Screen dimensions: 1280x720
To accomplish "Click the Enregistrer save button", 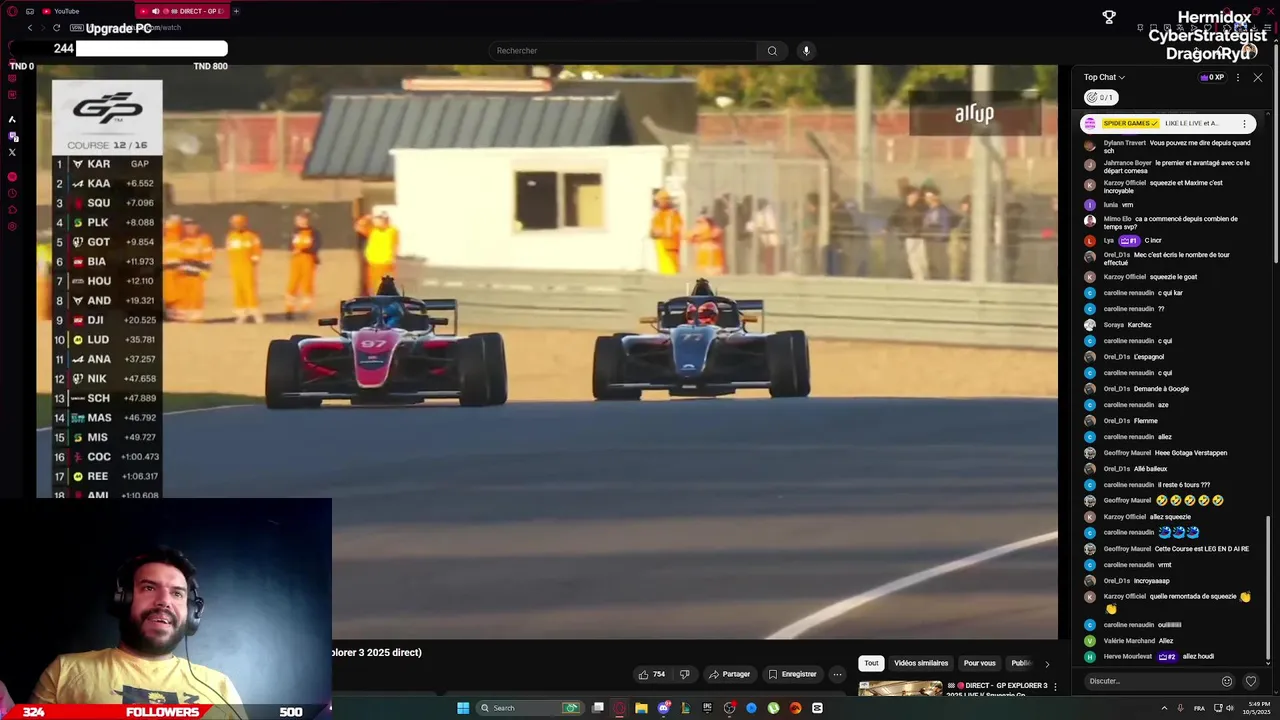I will click(792, 674).
